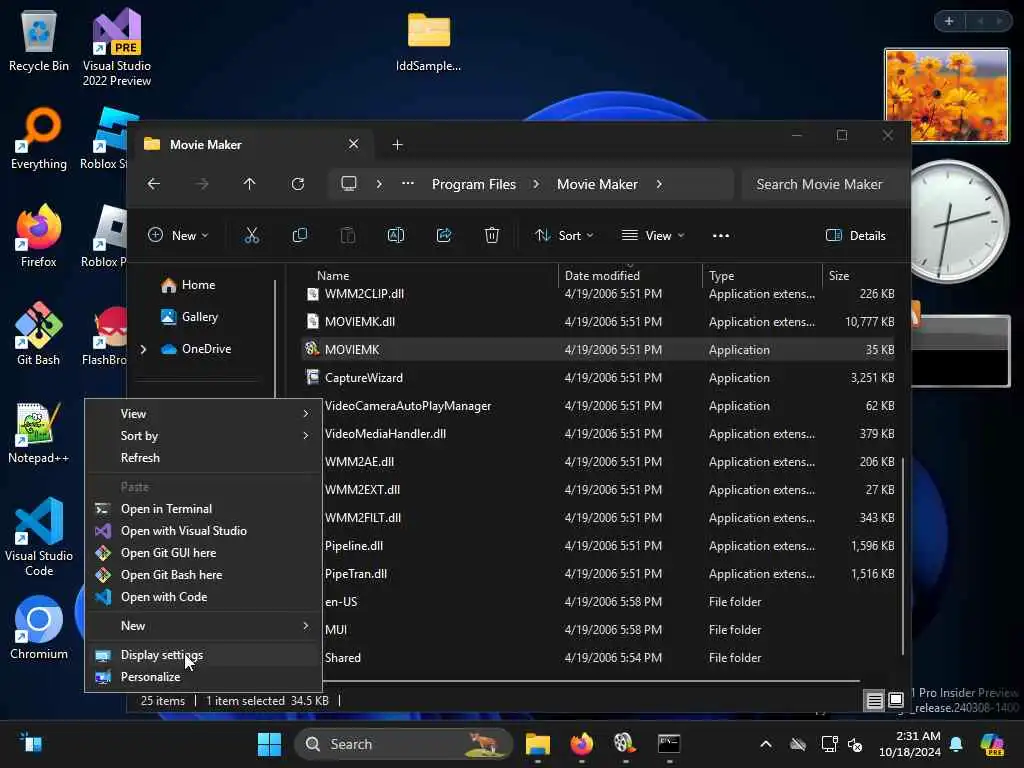Choose Personalize in context menu
Image resolution: width=1024 pixels, height=768 pixels.
pos(204,677)
